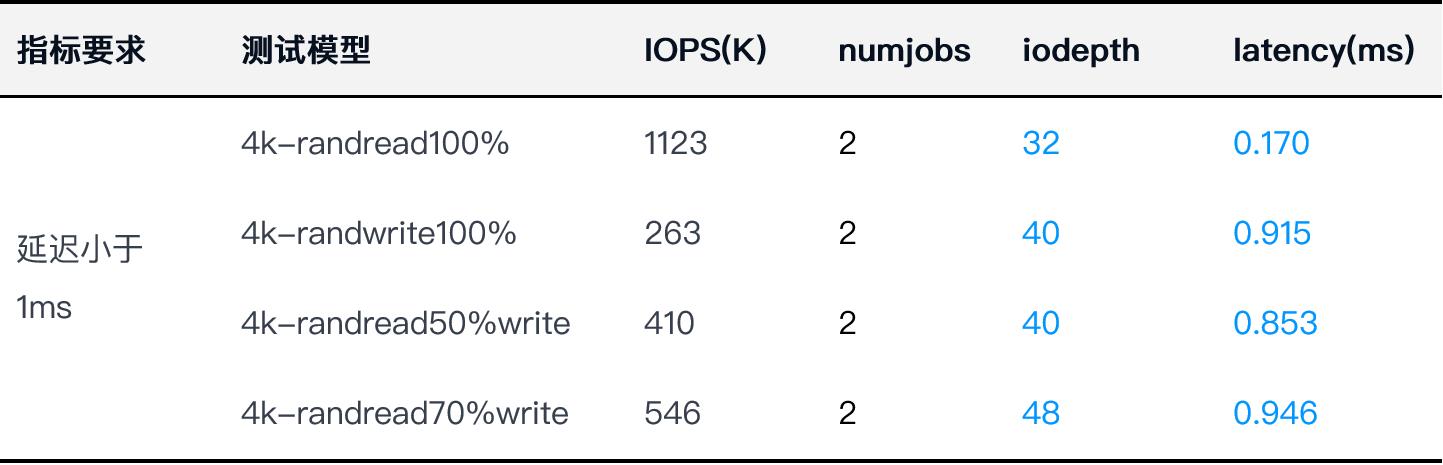Click the 测试模型 column header
The height and width of the screenshot is (465, 1443).
tap(306, 52)
